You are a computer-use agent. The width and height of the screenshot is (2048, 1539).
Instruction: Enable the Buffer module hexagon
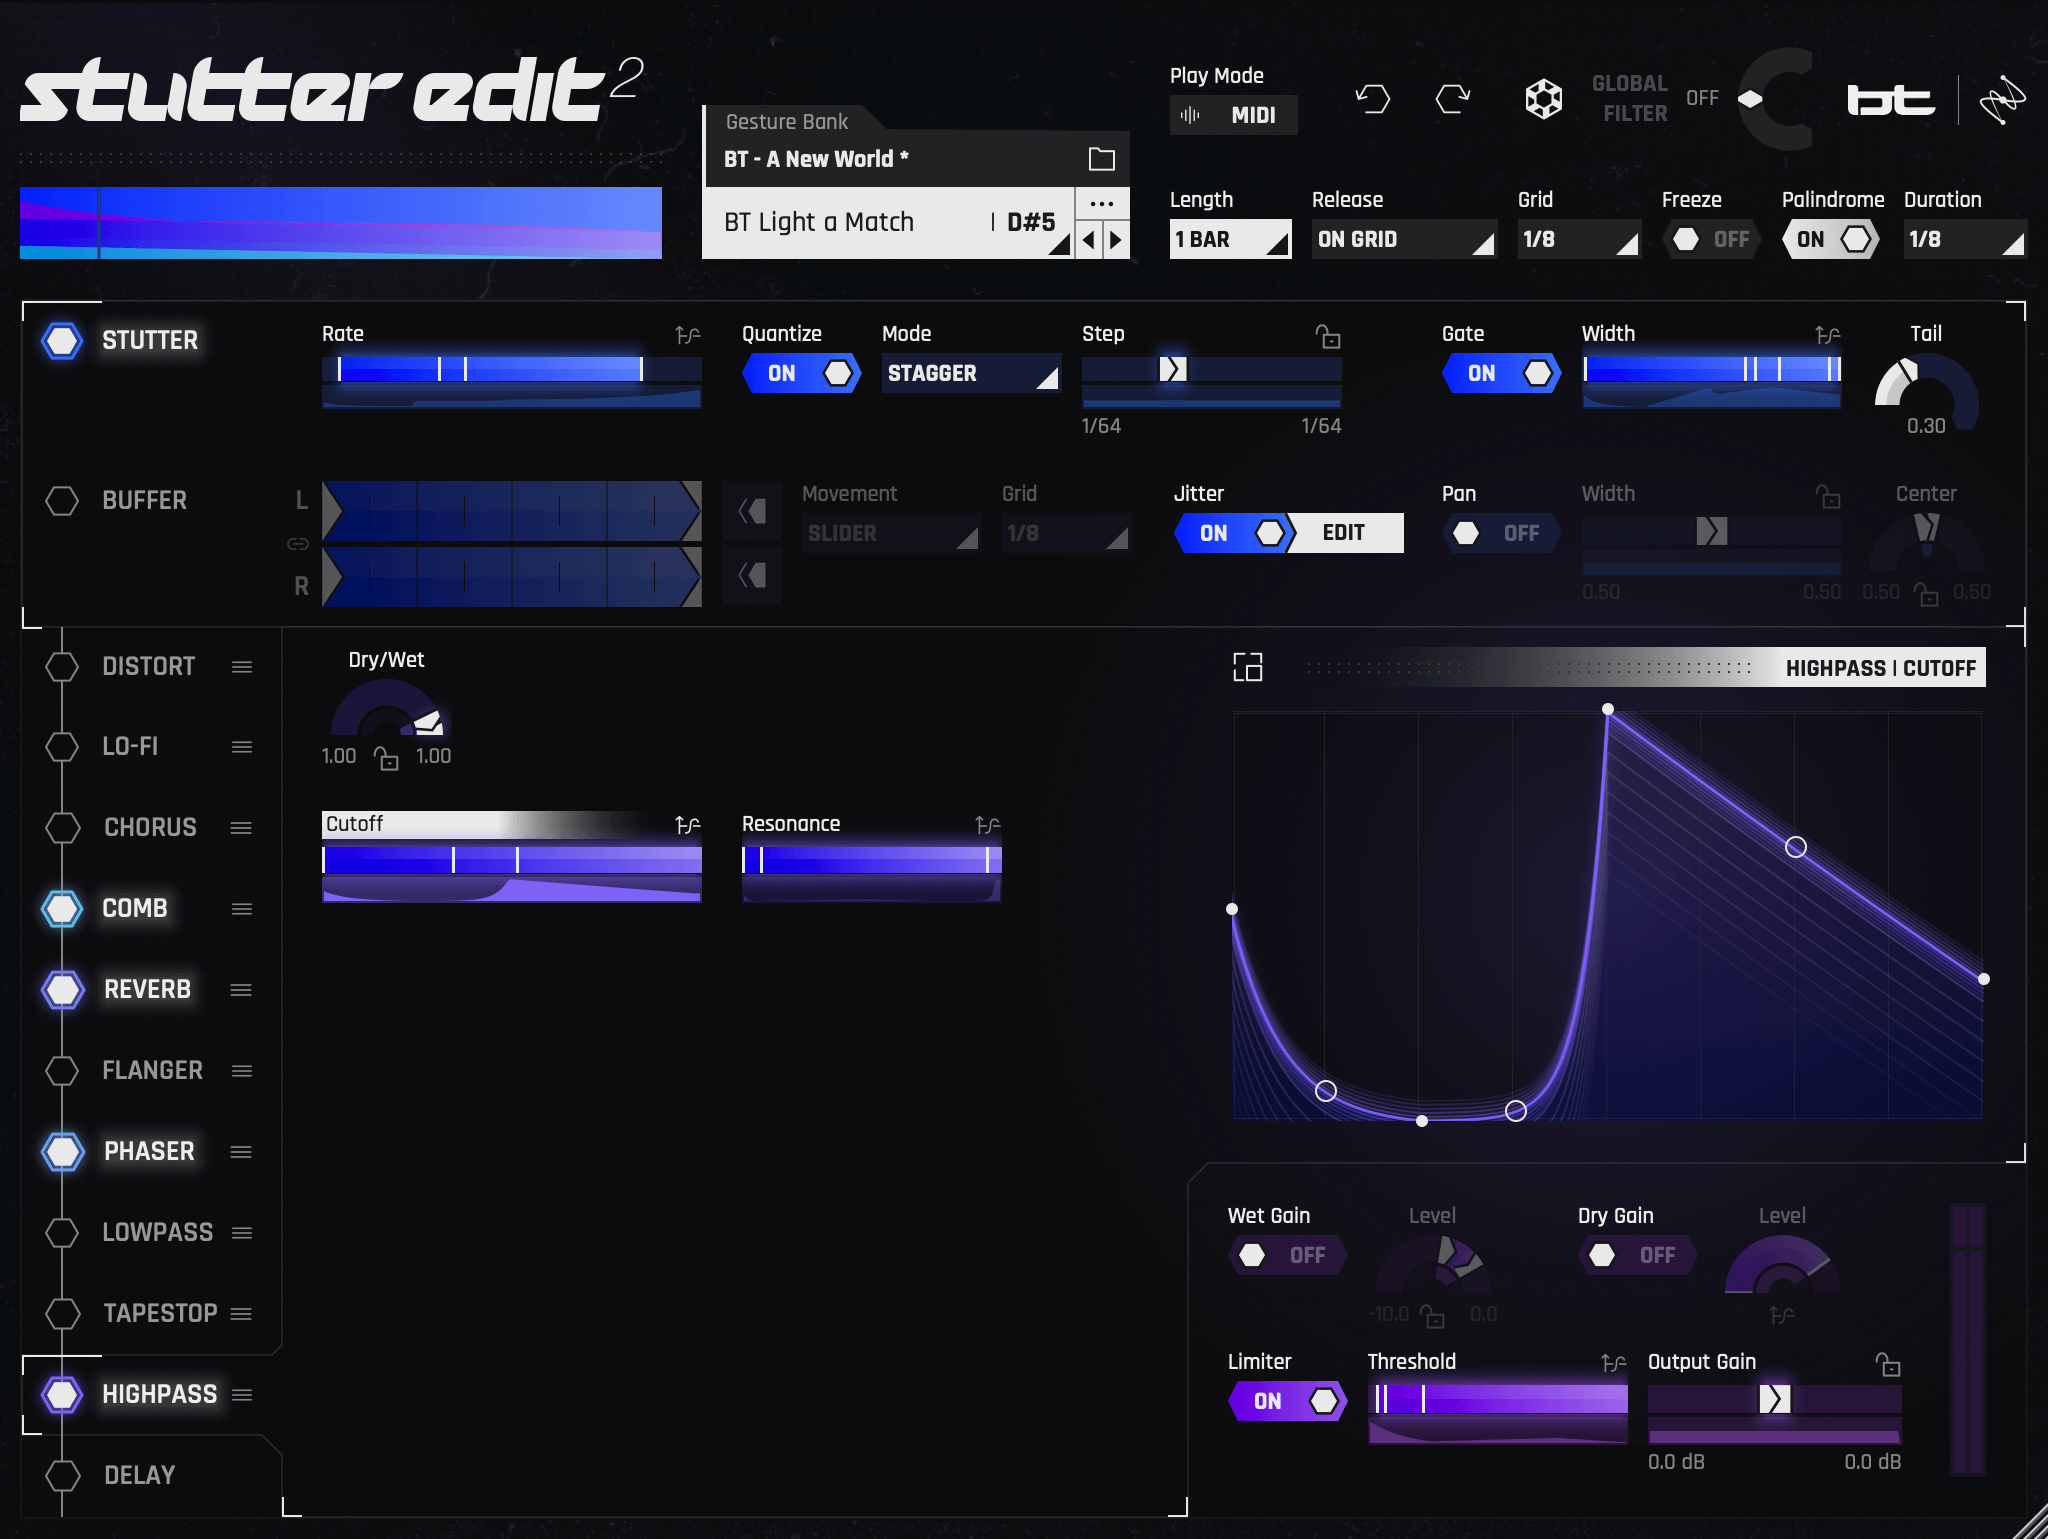(62, 501)
